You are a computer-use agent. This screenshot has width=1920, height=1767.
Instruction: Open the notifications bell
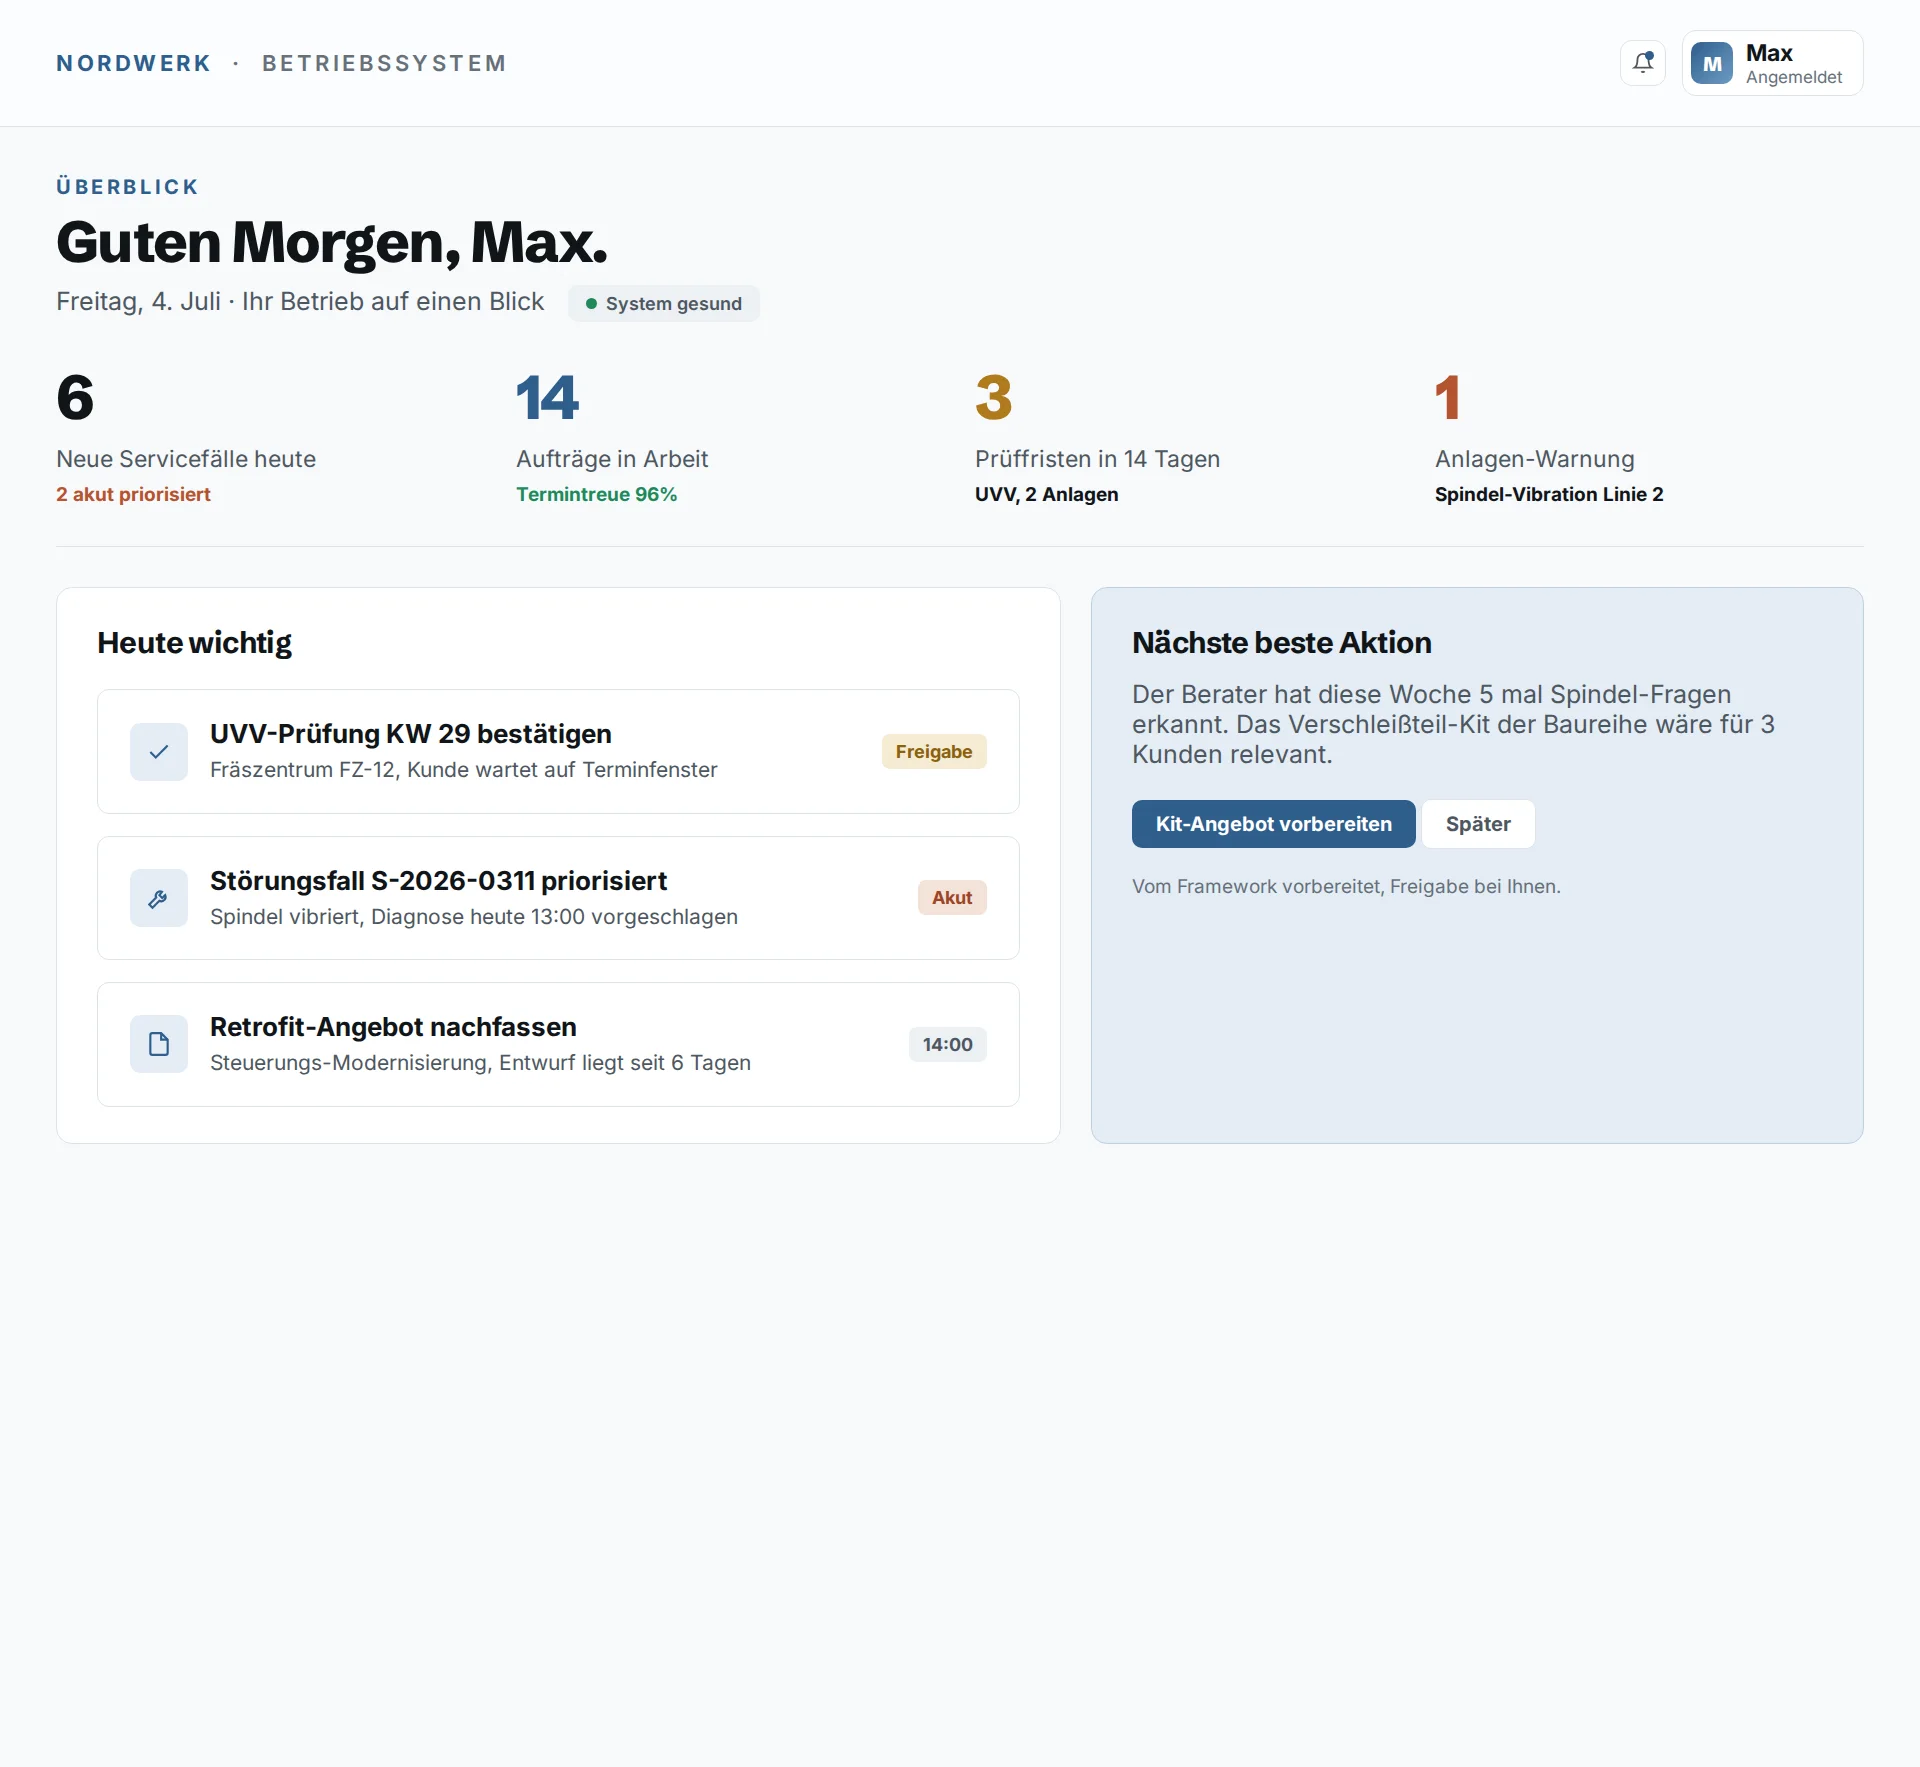(x=1642, y=63)
